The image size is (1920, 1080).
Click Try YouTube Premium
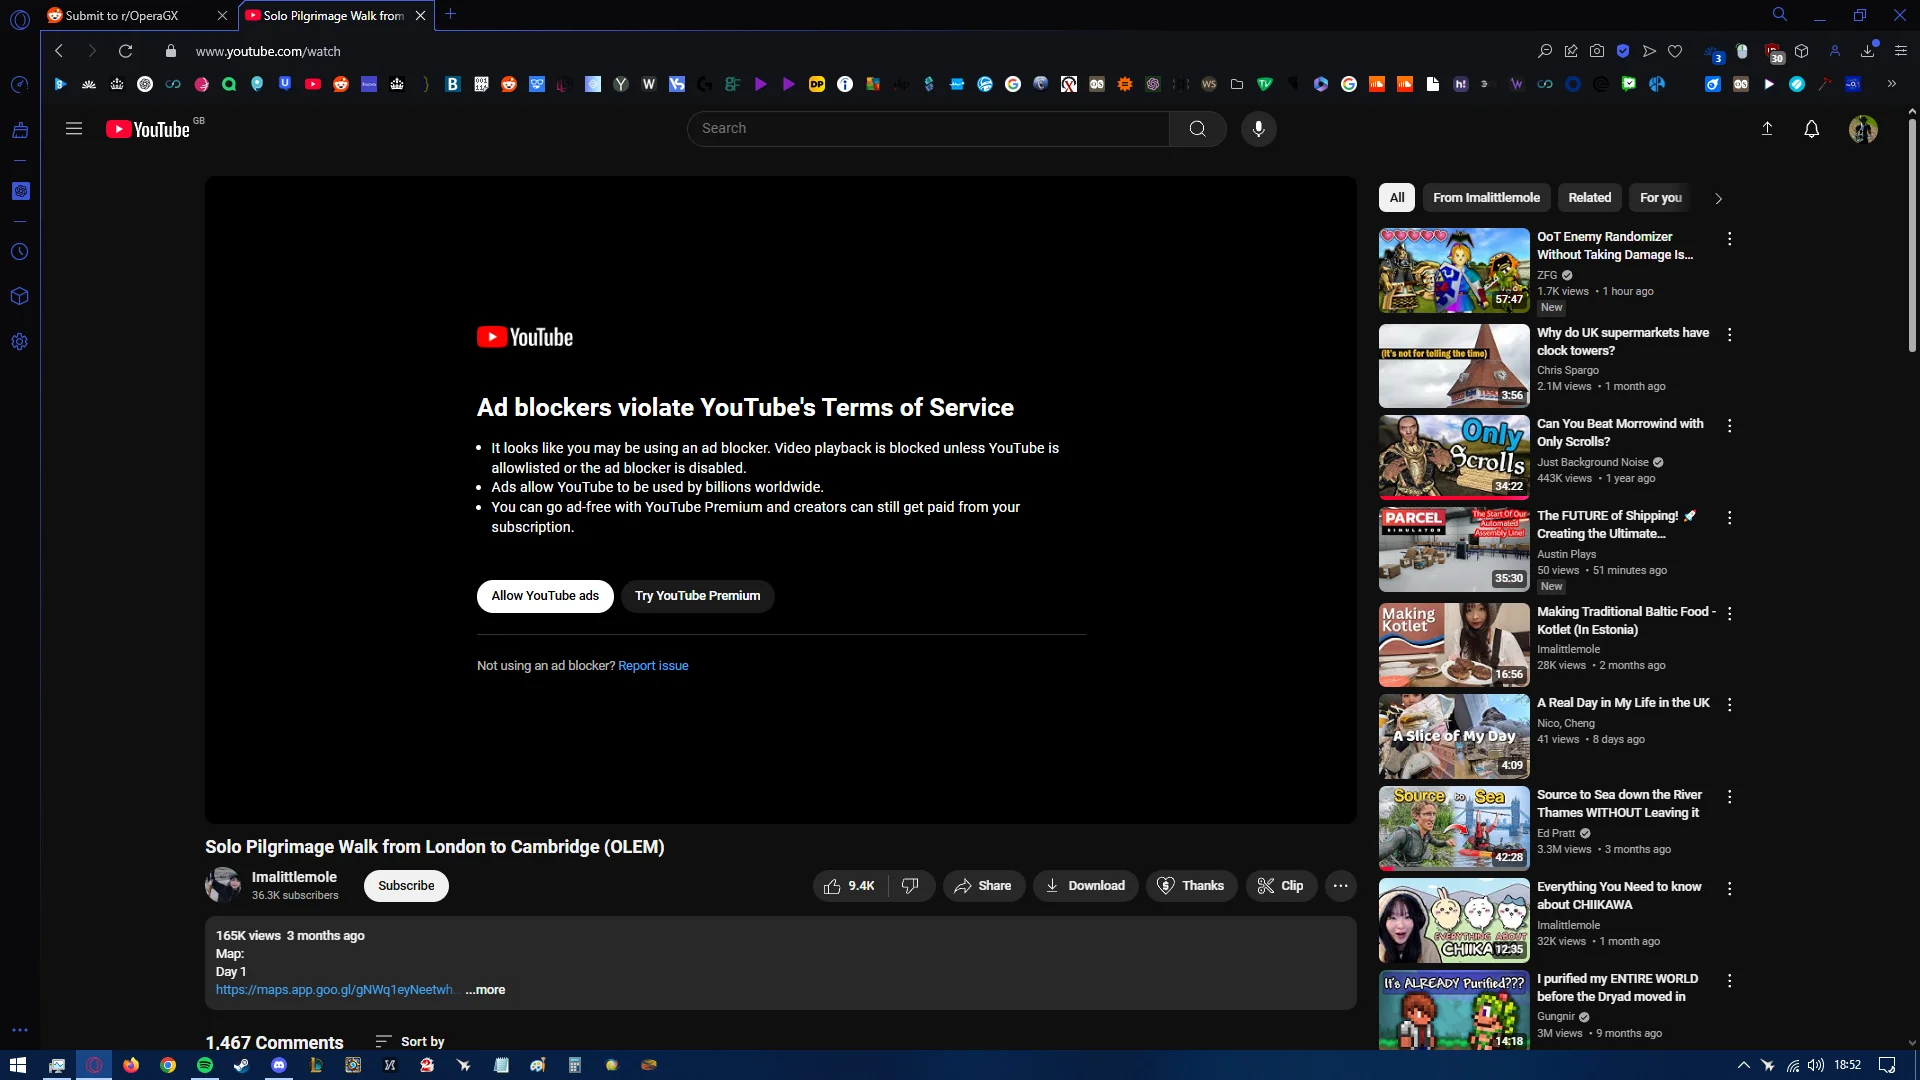click(697, 596)
